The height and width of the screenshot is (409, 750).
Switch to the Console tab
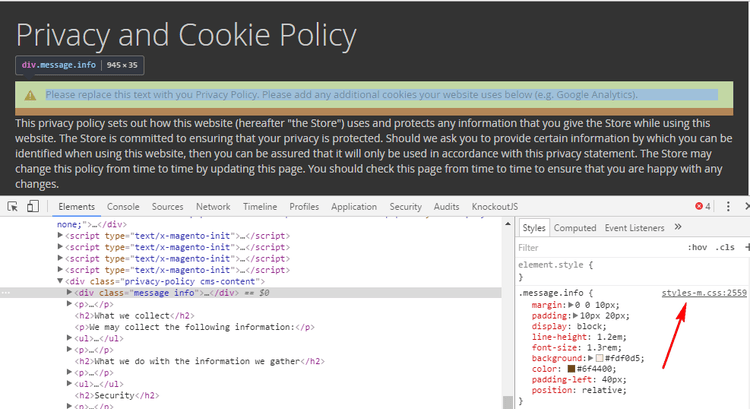[x=123, y=207]
